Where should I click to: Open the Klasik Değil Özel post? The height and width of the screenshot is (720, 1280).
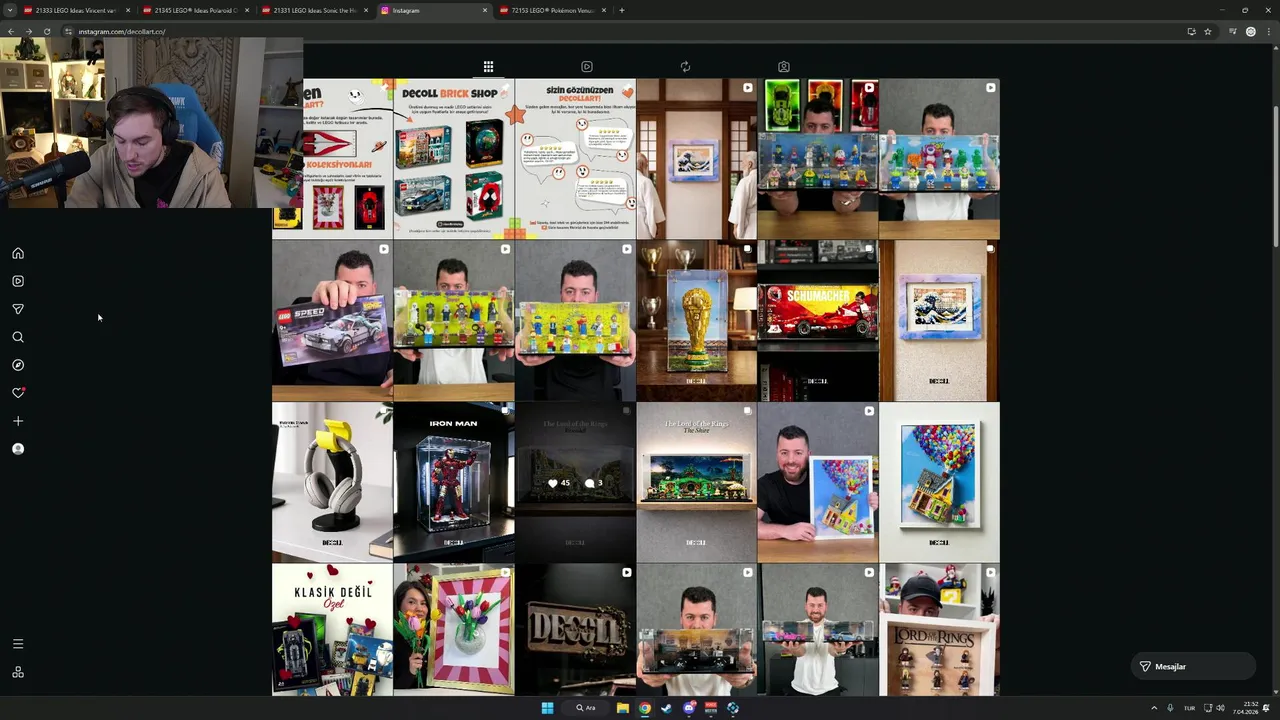[x=332, y=630]
